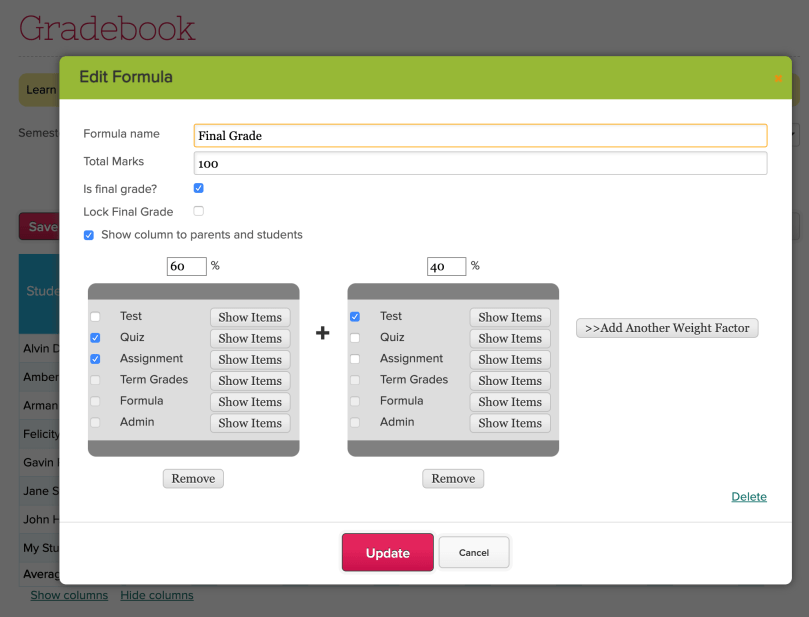Check Test in the 60% weight group
The width and height of the screenshot is (809, 617).
point(95,317)
